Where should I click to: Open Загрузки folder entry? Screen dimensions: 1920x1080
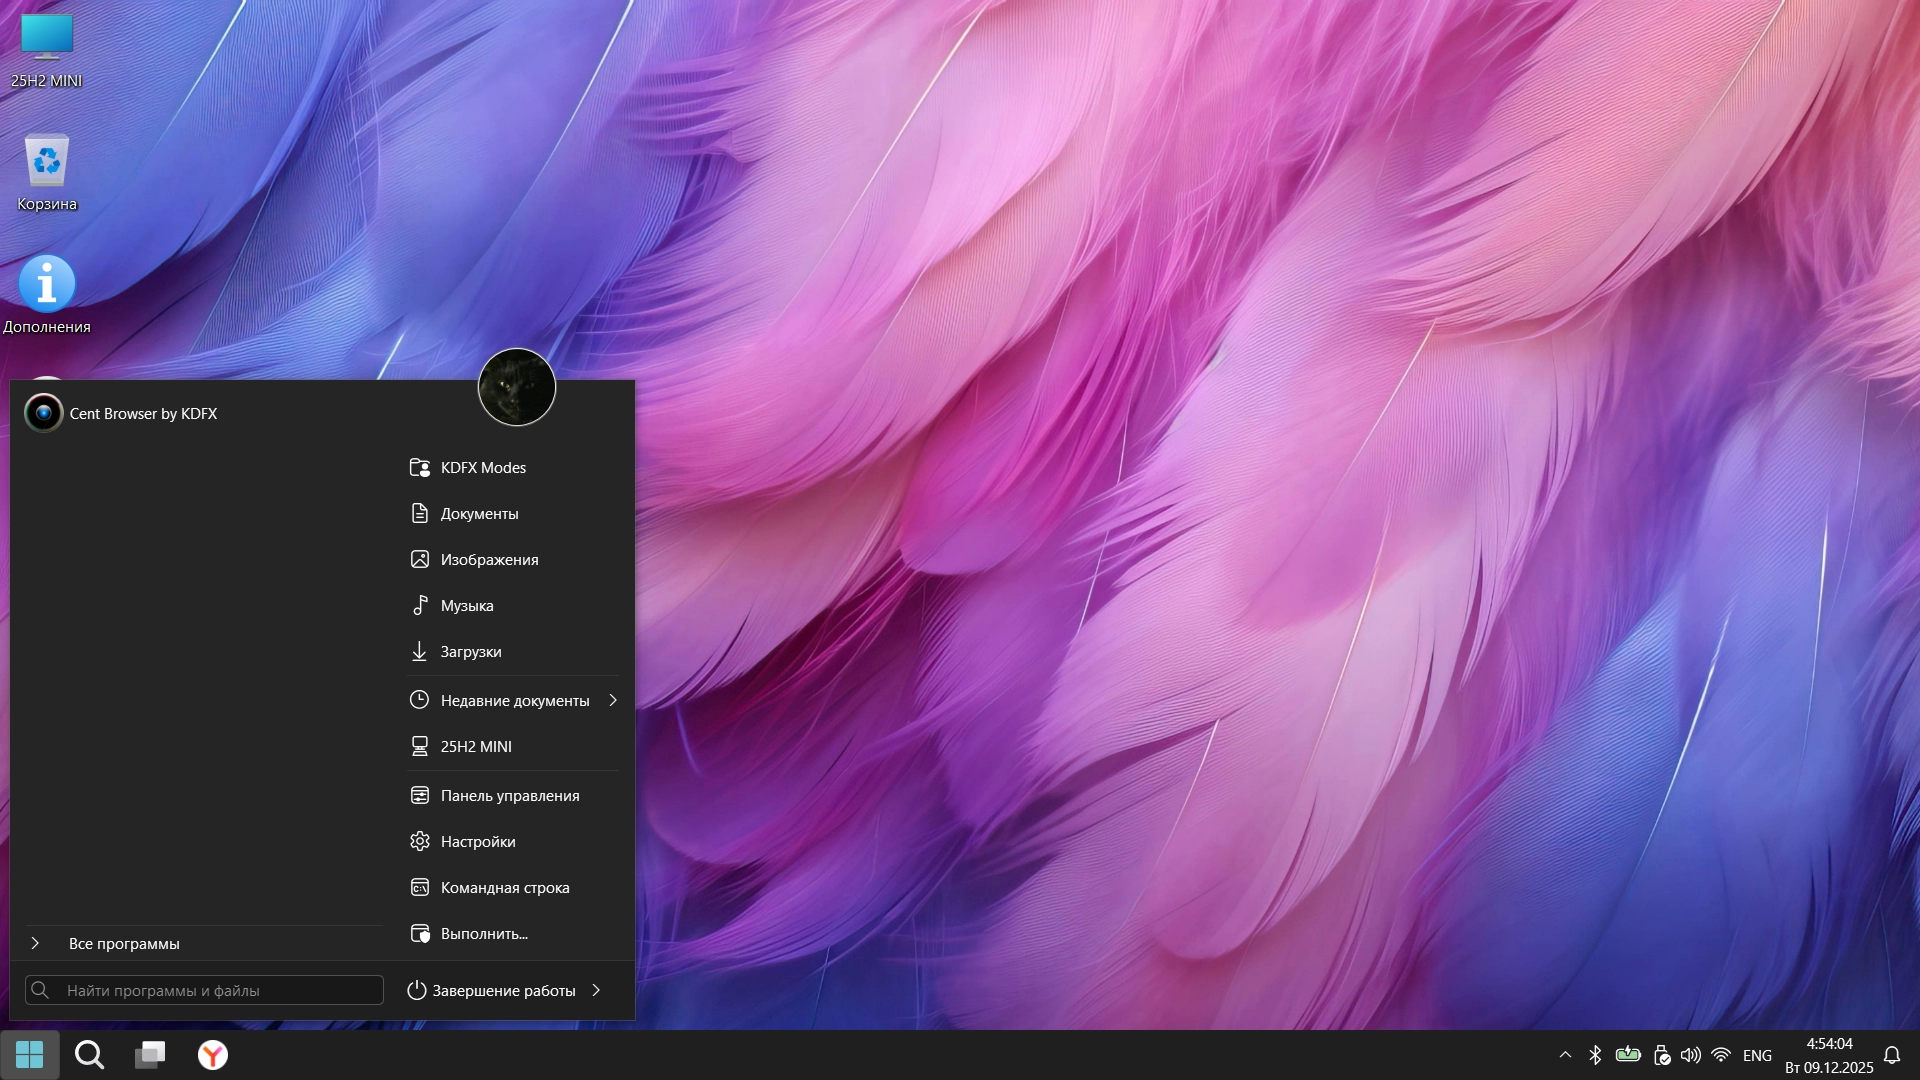coord(470,651)
